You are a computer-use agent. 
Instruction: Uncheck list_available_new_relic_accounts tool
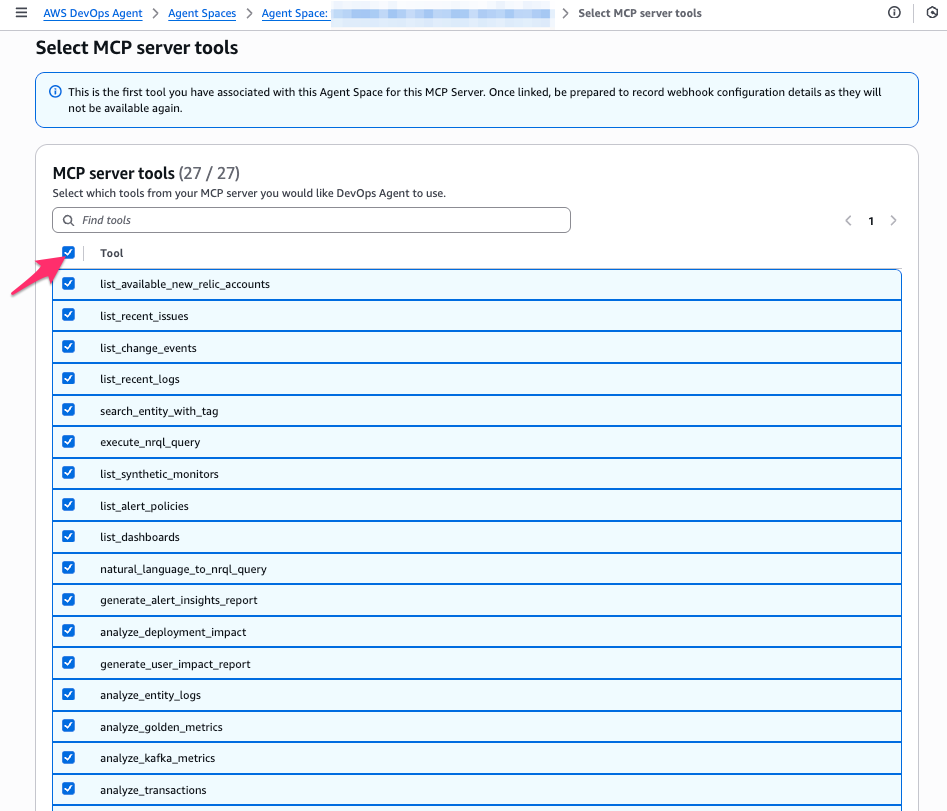coord(68,284)
